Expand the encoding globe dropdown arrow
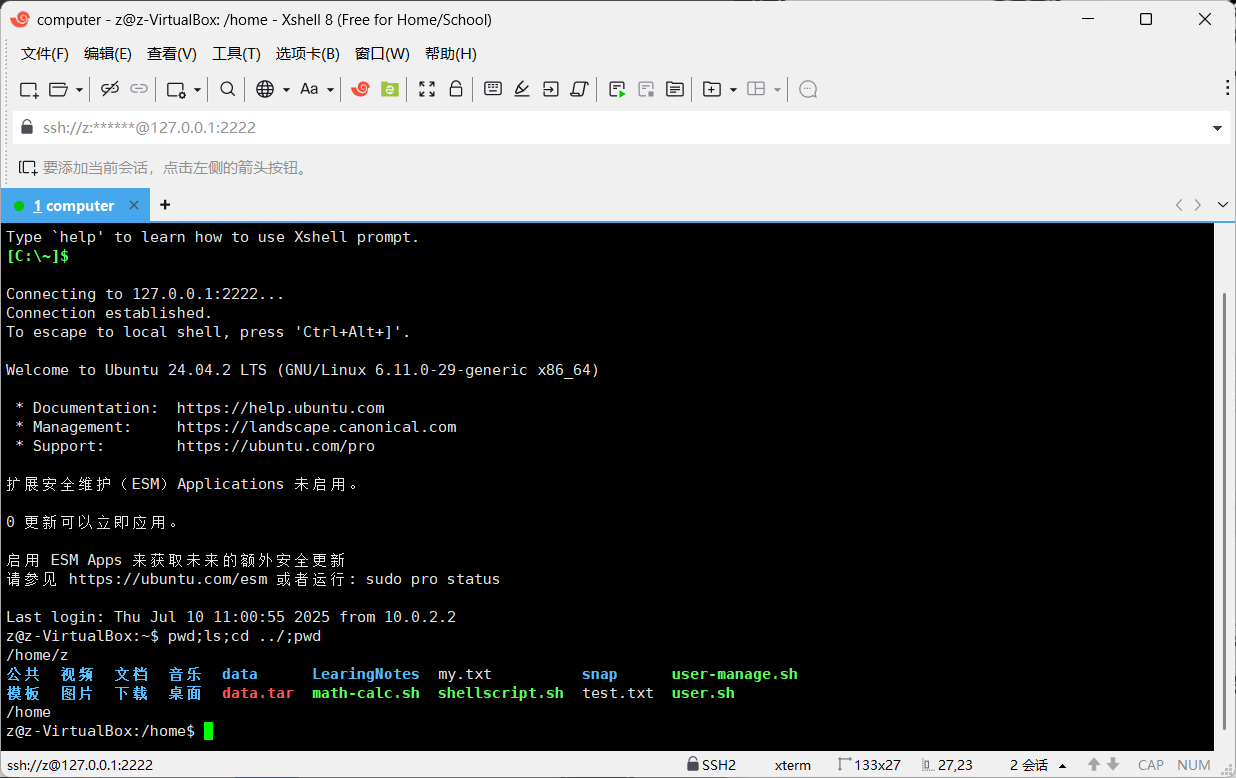 [x=286, y=89]
